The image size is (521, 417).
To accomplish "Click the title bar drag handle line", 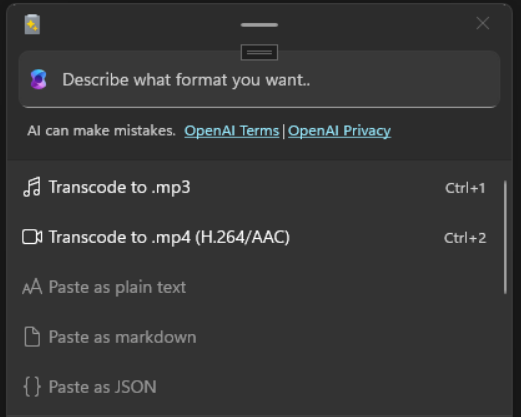I will 259,25.
